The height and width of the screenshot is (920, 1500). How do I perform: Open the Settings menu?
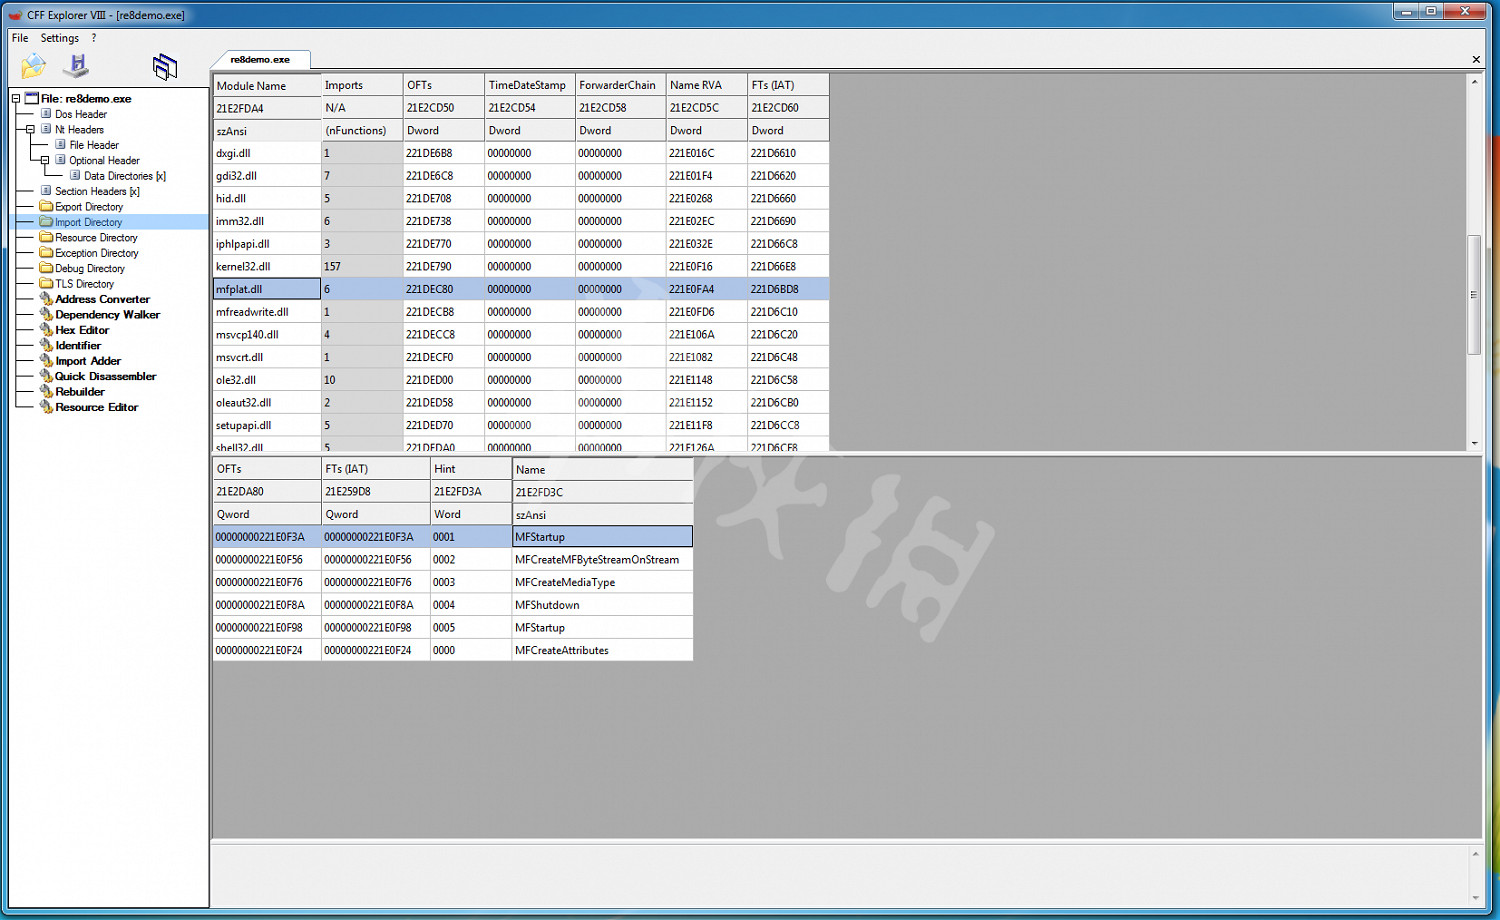[x=60, y=37]
